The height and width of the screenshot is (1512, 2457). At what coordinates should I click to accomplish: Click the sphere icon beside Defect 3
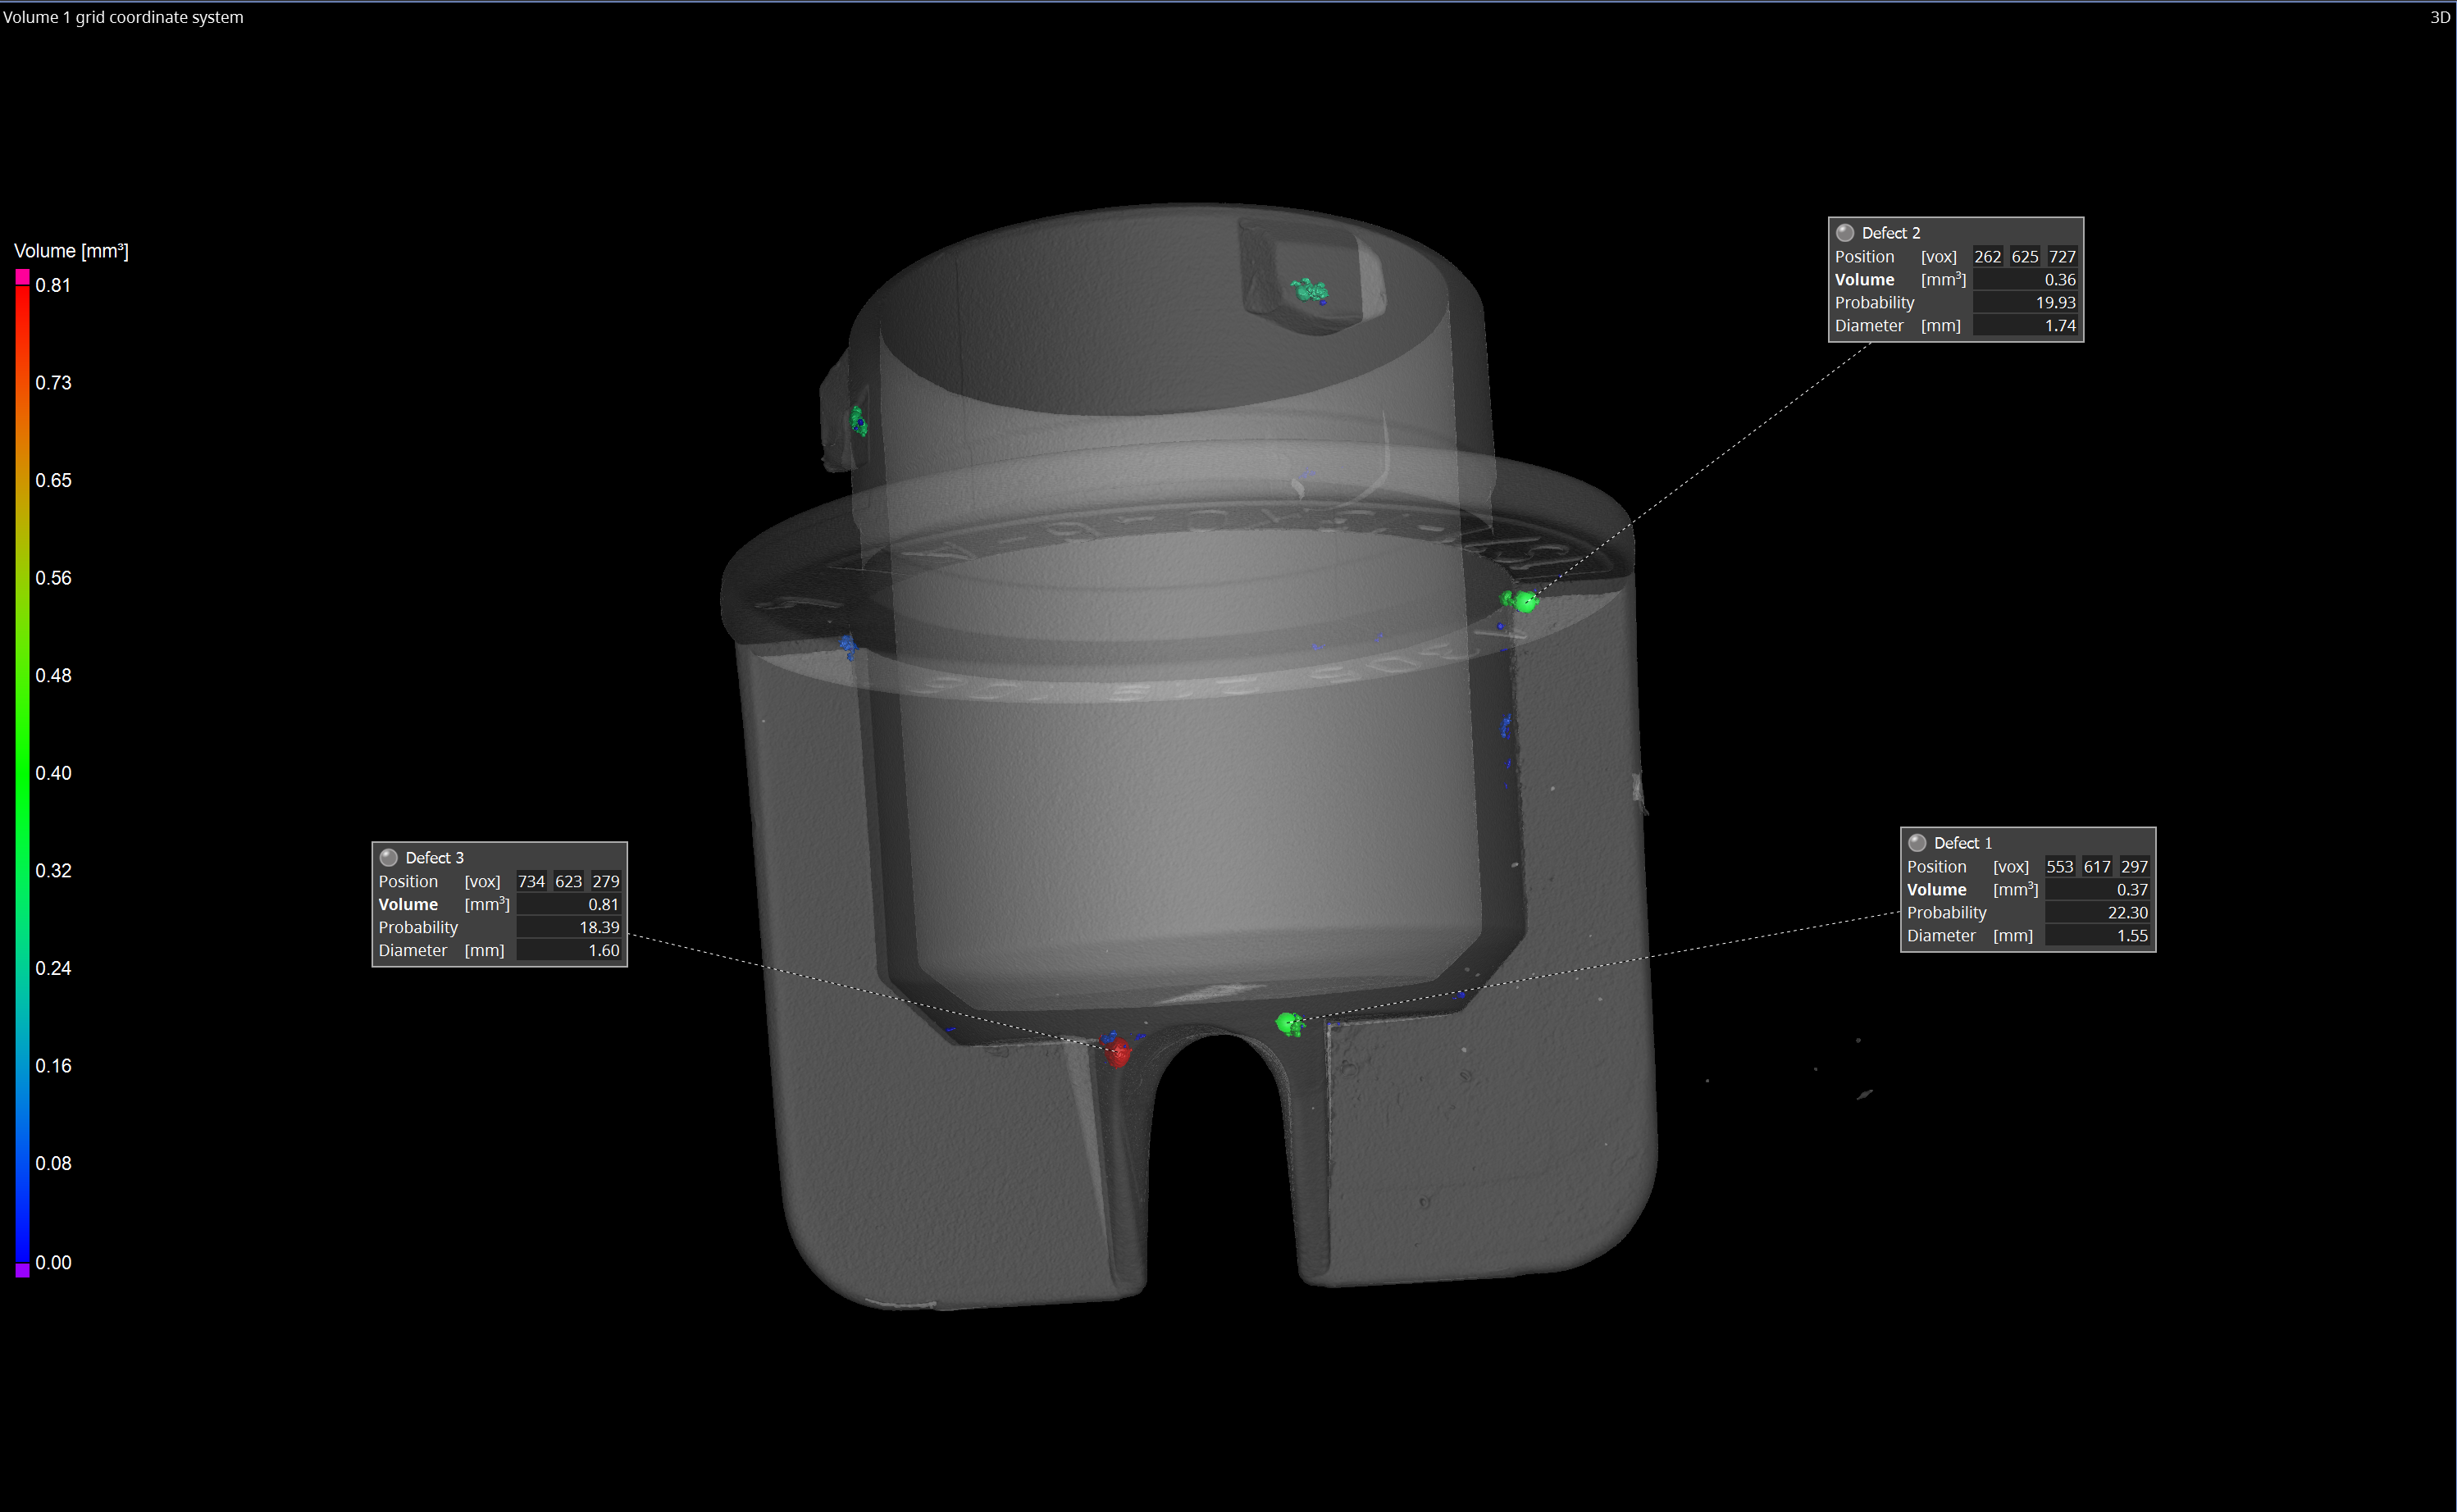(x=389, y=858)
